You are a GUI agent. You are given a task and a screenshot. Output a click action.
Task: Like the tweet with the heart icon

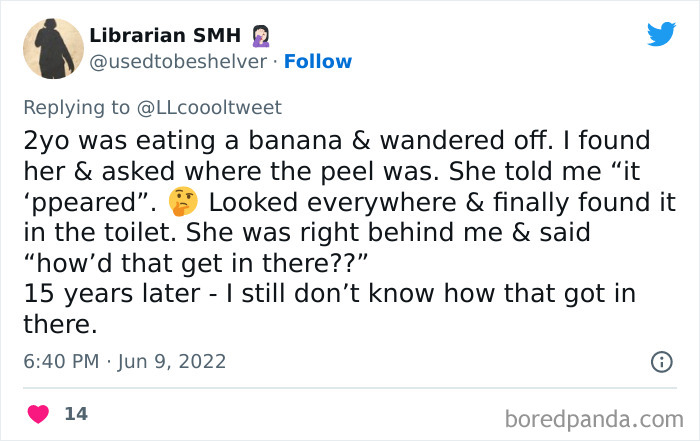[38, 413]
